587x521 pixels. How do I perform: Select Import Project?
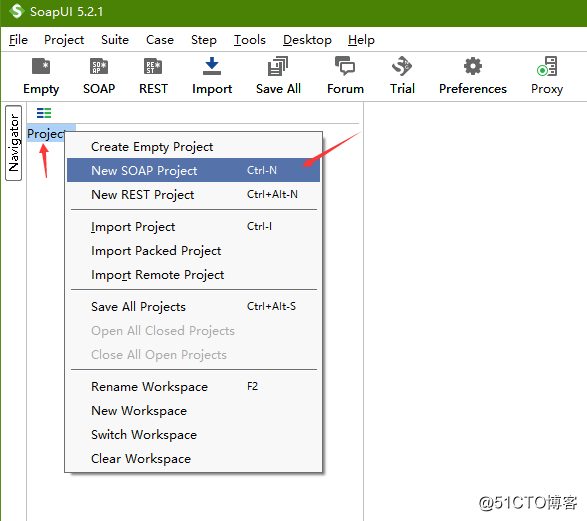193,227
